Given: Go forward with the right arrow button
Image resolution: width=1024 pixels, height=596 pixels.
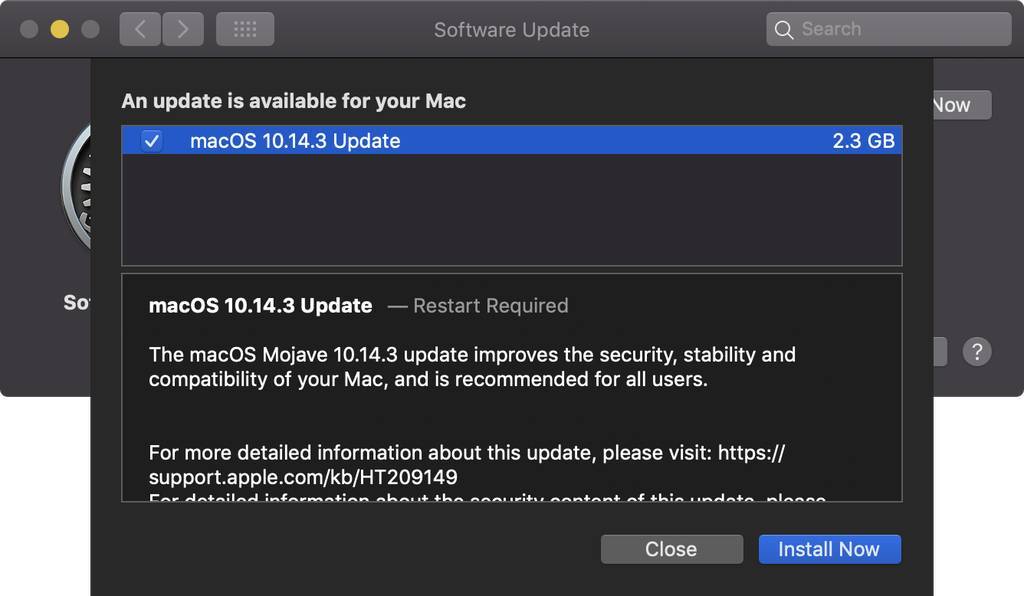Looking at the screenshot, I should pos(183,29).
